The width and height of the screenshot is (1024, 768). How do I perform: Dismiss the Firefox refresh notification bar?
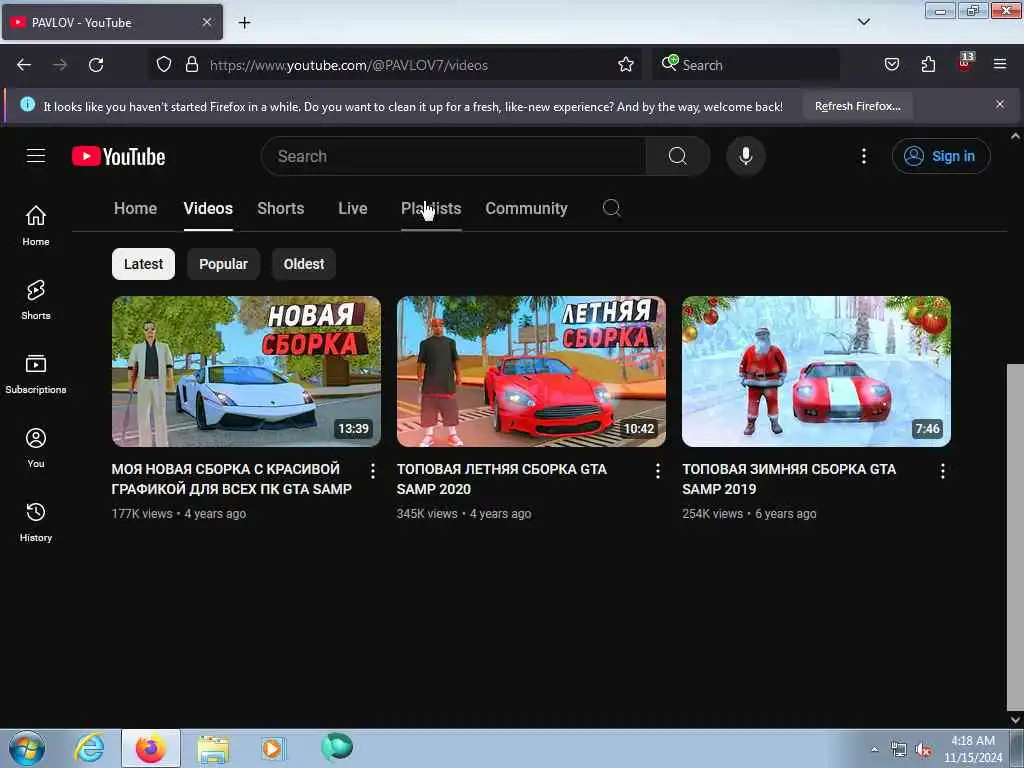point(1000,104)
